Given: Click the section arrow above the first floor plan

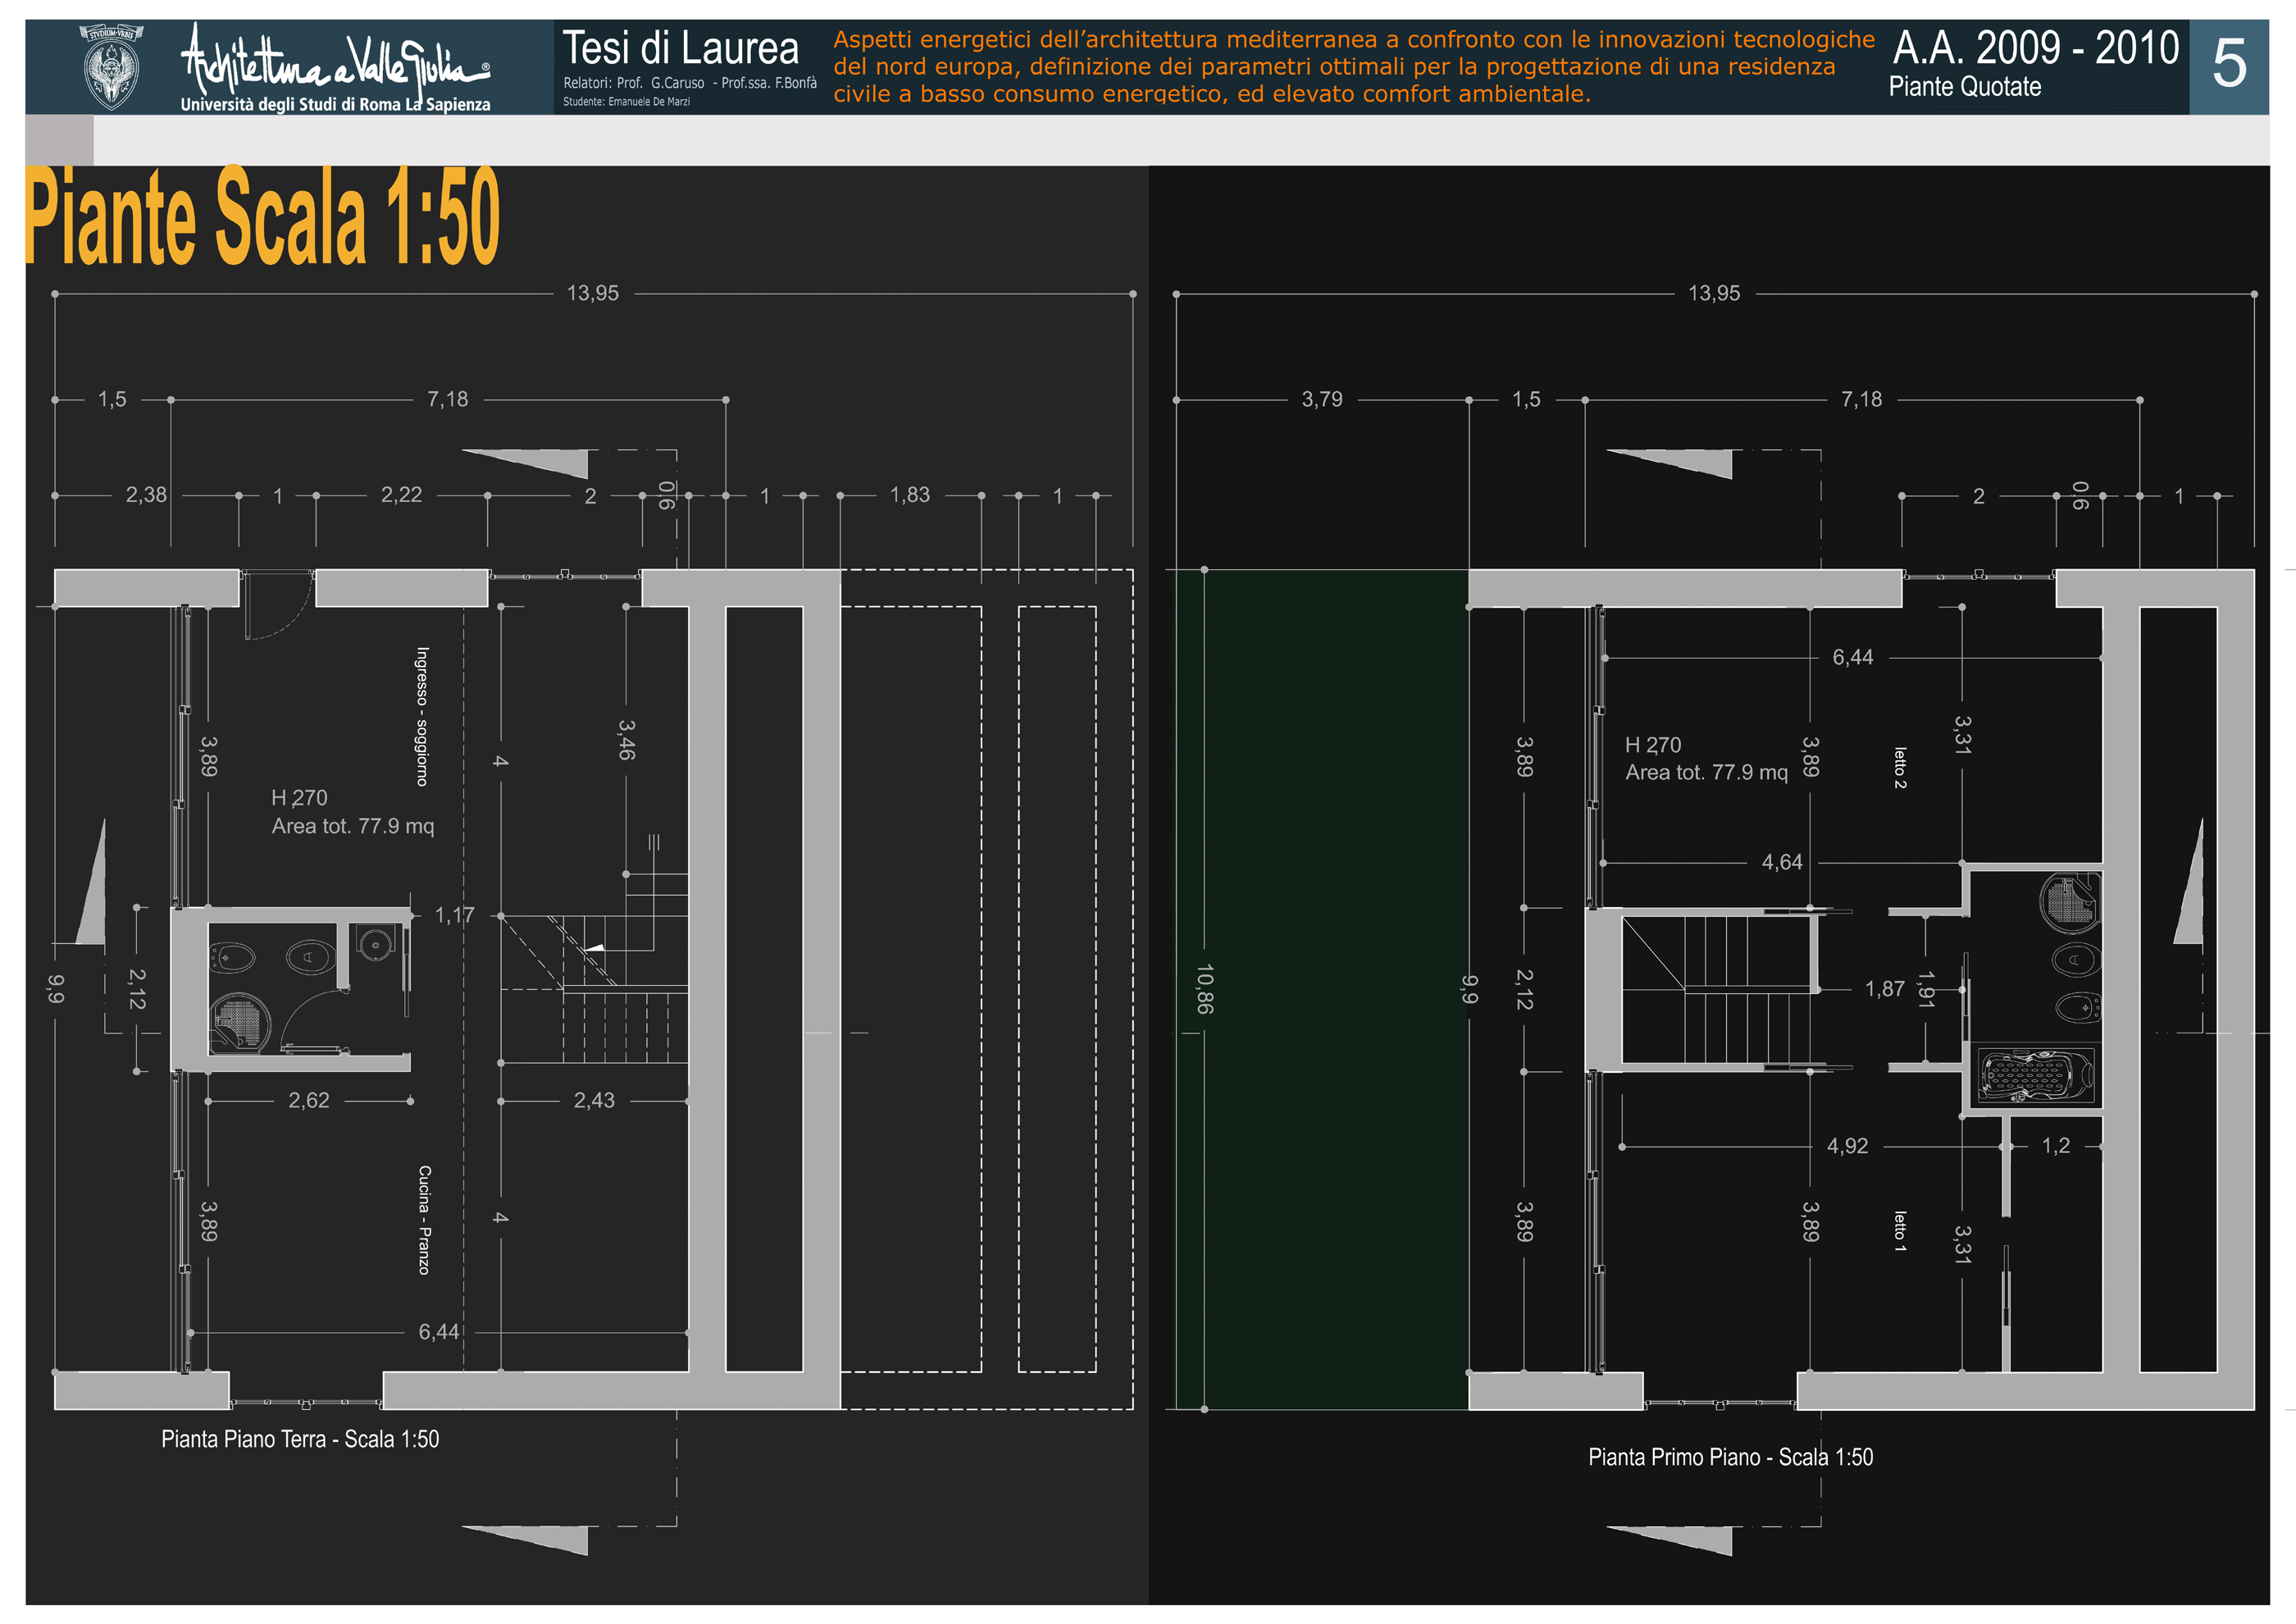Looking at the screenshot, I should [1669, 463].
